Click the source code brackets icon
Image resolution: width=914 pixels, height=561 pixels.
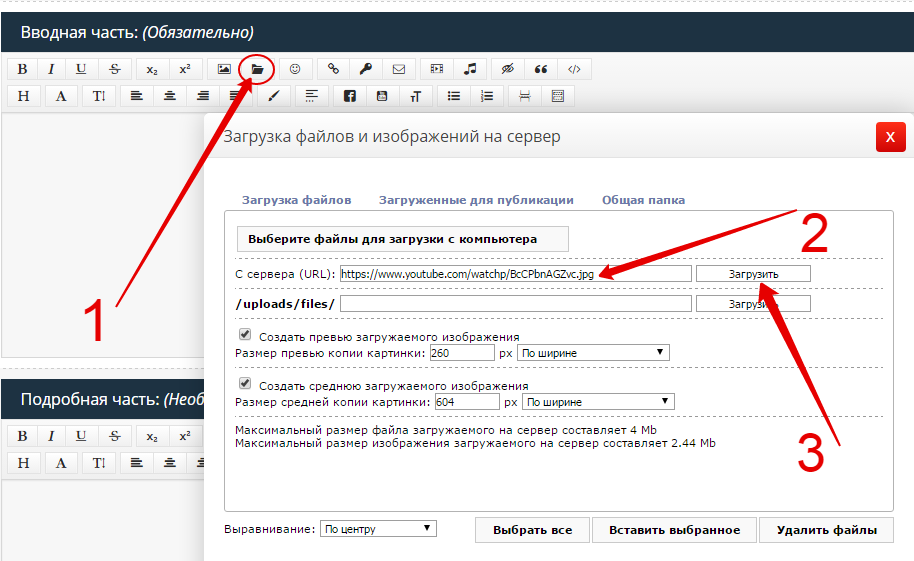coord(574,69)
